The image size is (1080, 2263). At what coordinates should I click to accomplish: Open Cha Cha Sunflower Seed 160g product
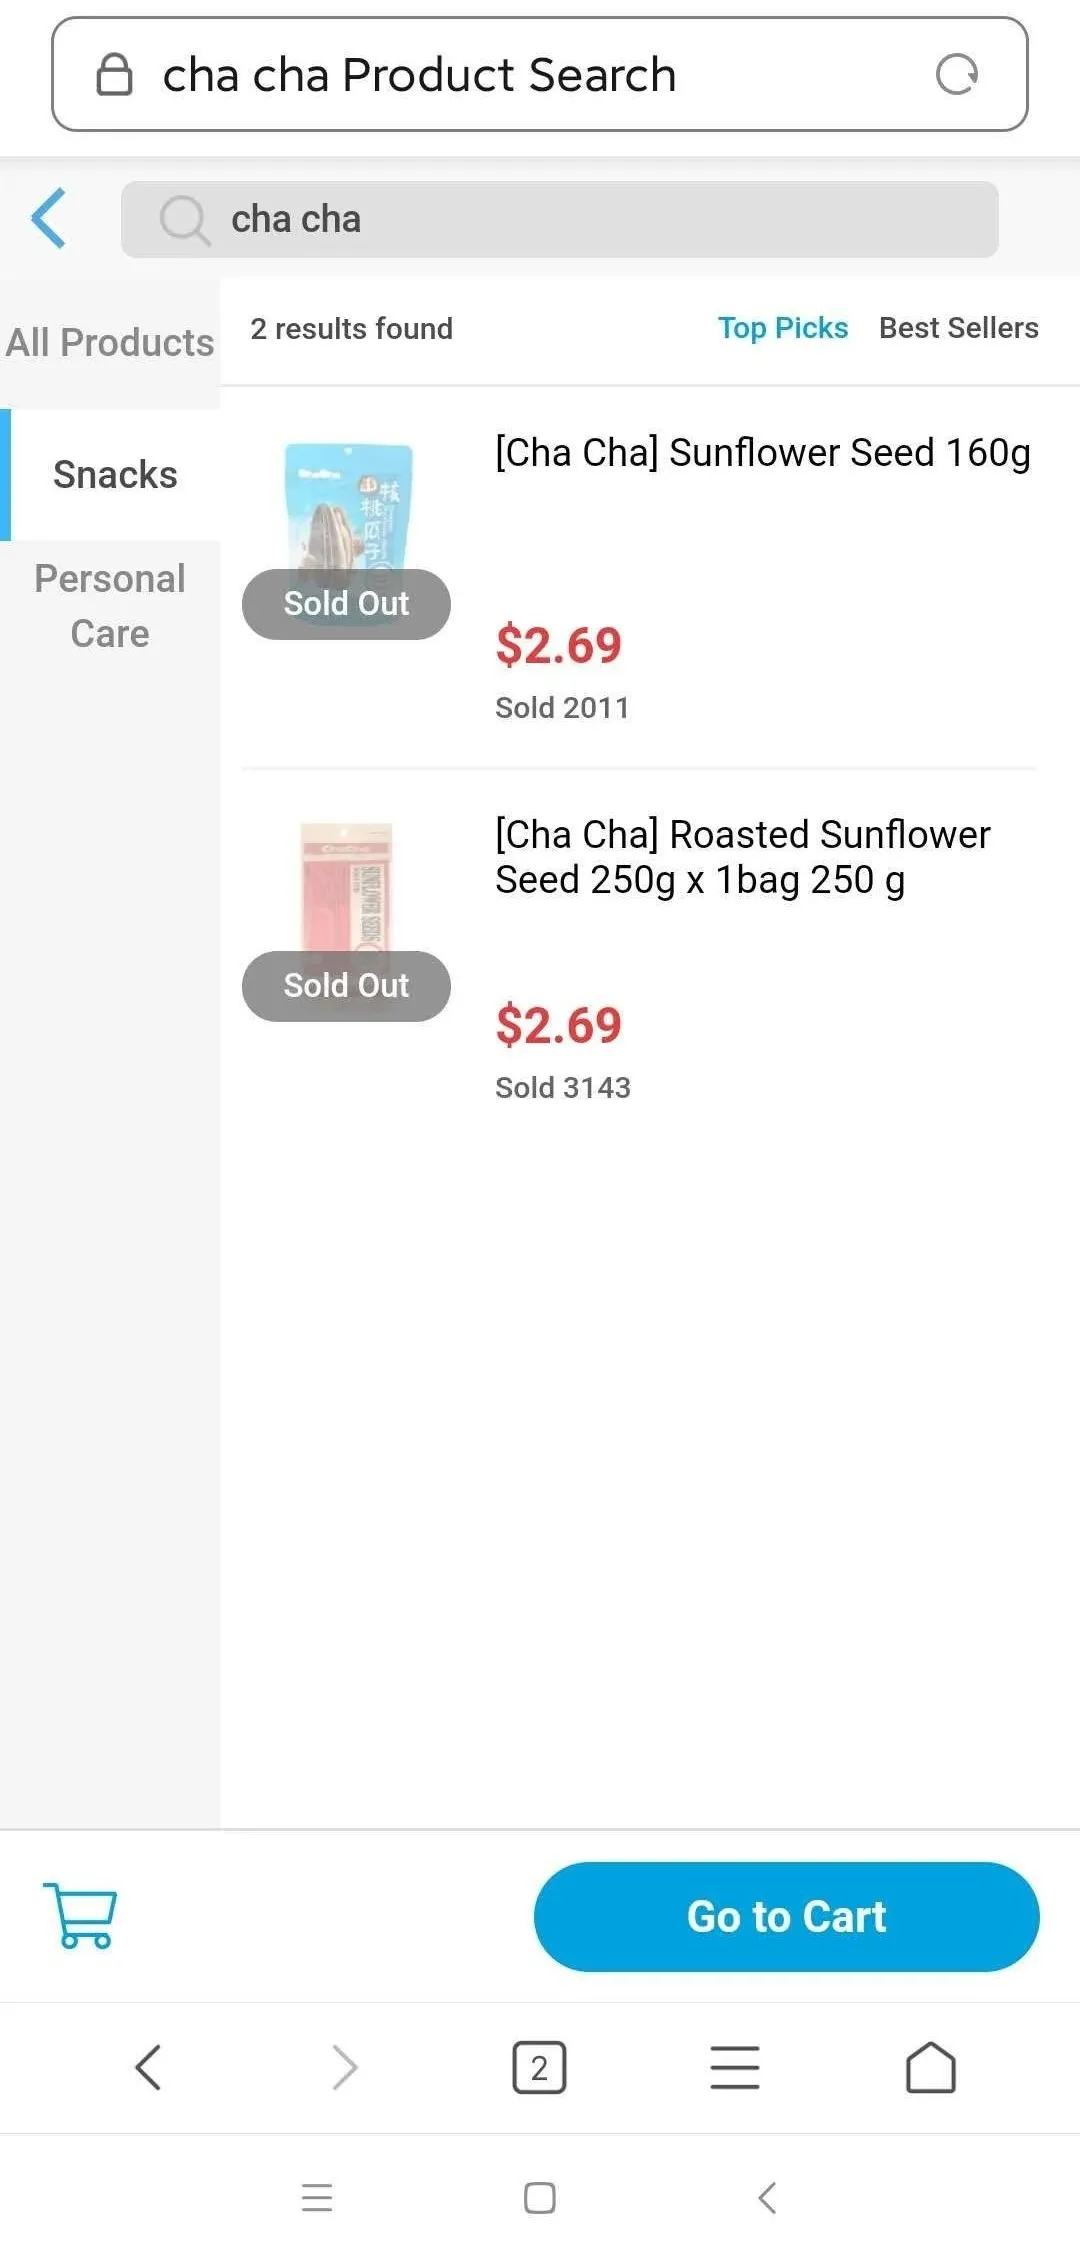pyautogui.click(x=762, y=453)
